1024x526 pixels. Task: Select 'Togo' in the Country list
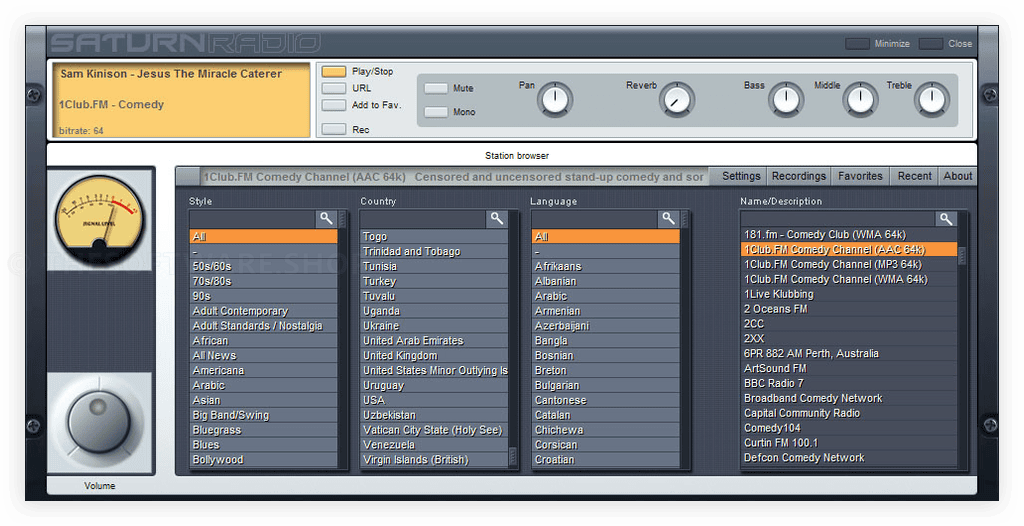(x=435, y=237)
